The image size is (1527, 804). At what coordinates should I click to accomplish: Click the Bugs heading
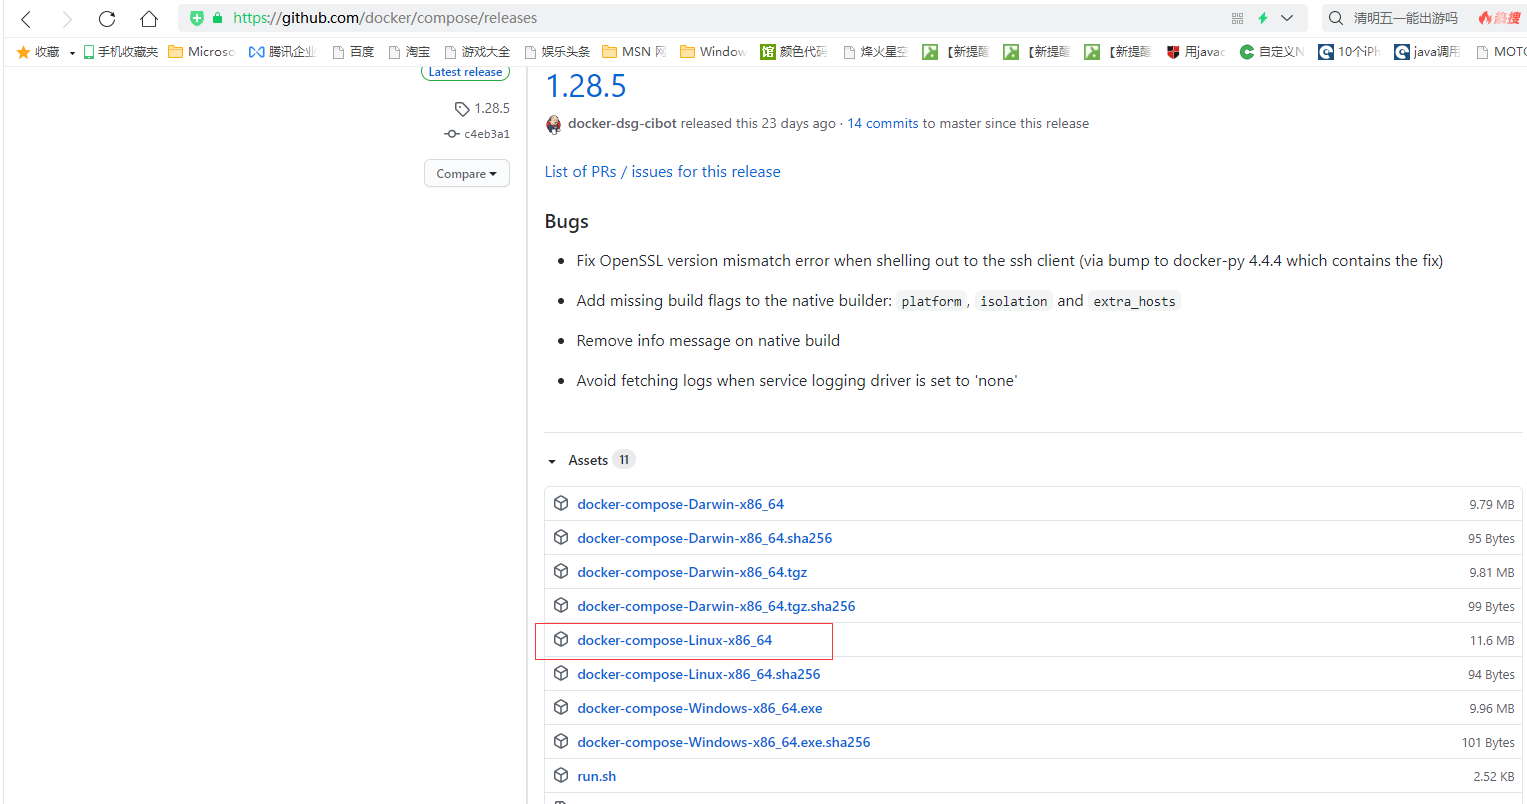point(566,221)
